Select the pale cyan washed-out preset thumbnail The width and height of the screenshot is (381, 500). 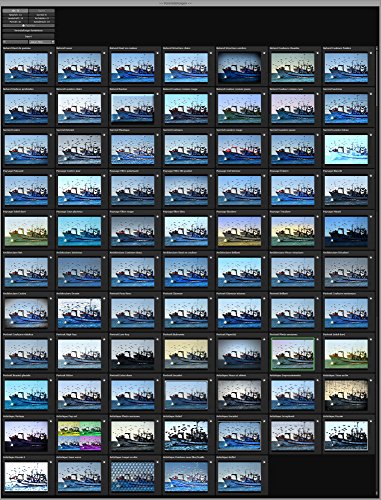[x=346, y=149]
